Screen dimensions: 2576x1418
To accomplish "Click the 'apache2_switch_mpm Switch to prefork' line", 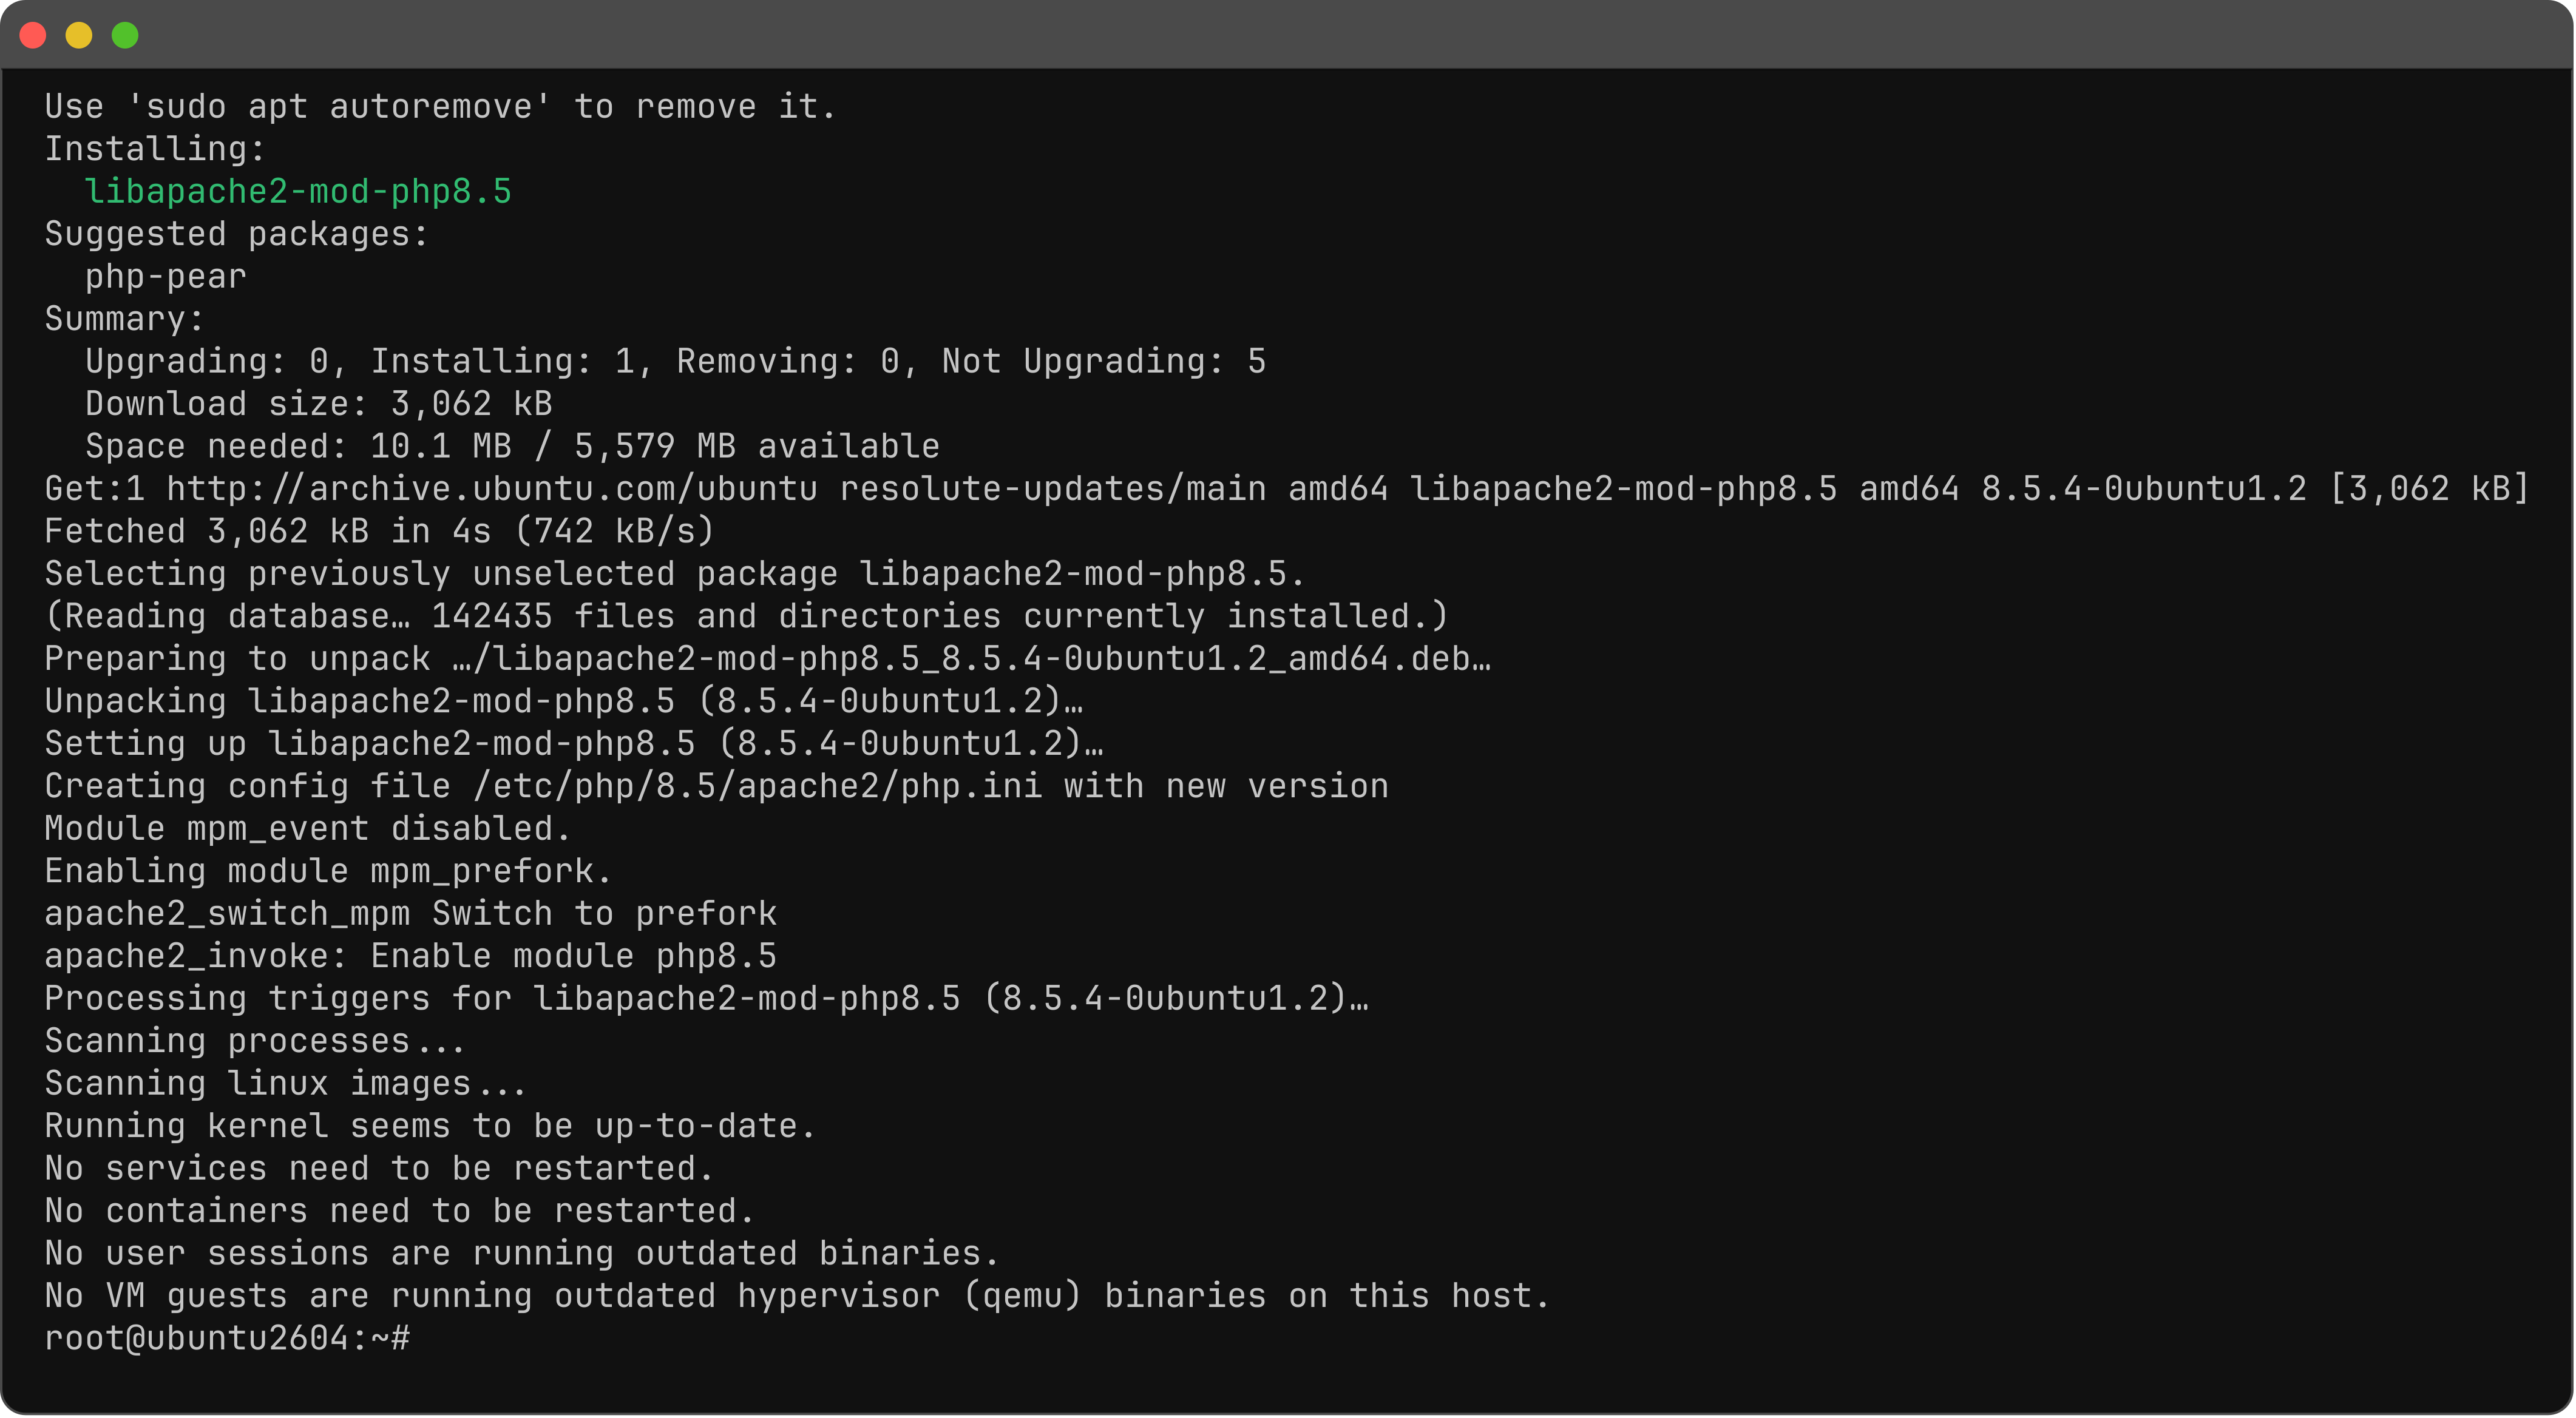I will point(411,913).
